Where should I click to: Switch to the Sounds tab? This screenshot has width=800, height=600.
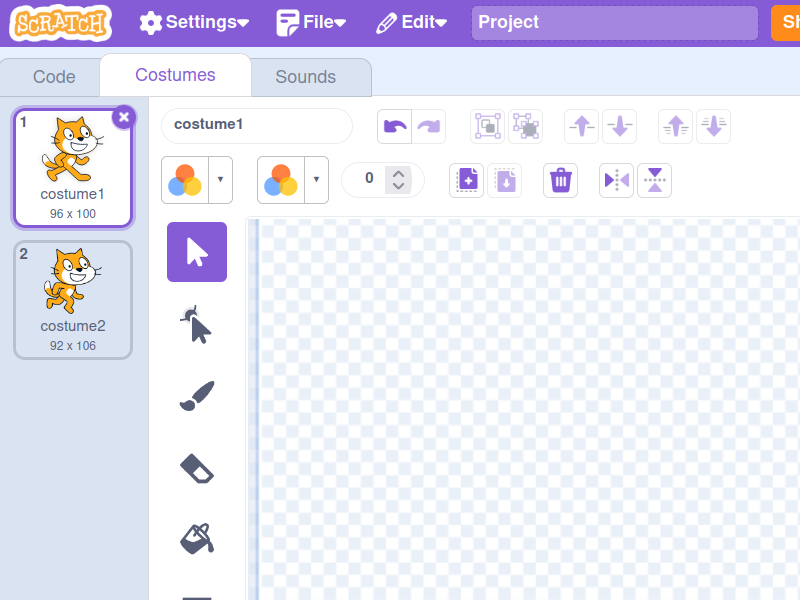tap(306, 77)
